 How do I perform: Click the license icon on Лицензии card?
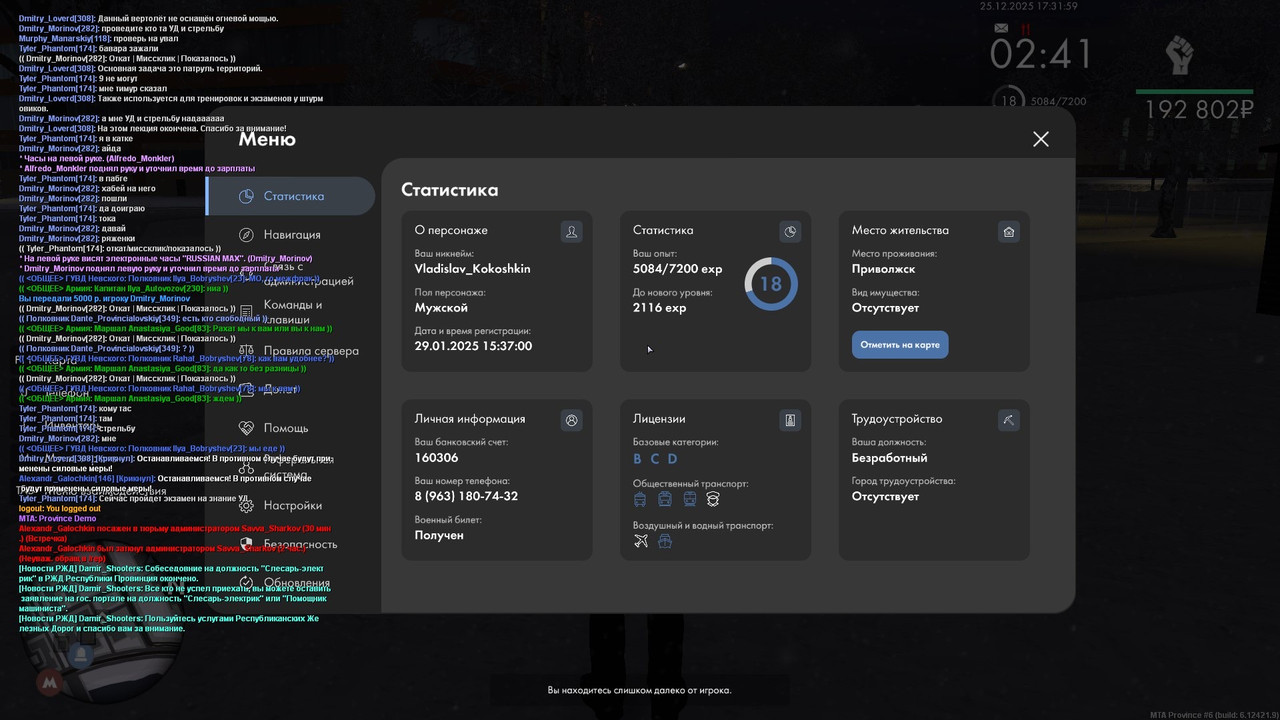click(x=790, y=420)
